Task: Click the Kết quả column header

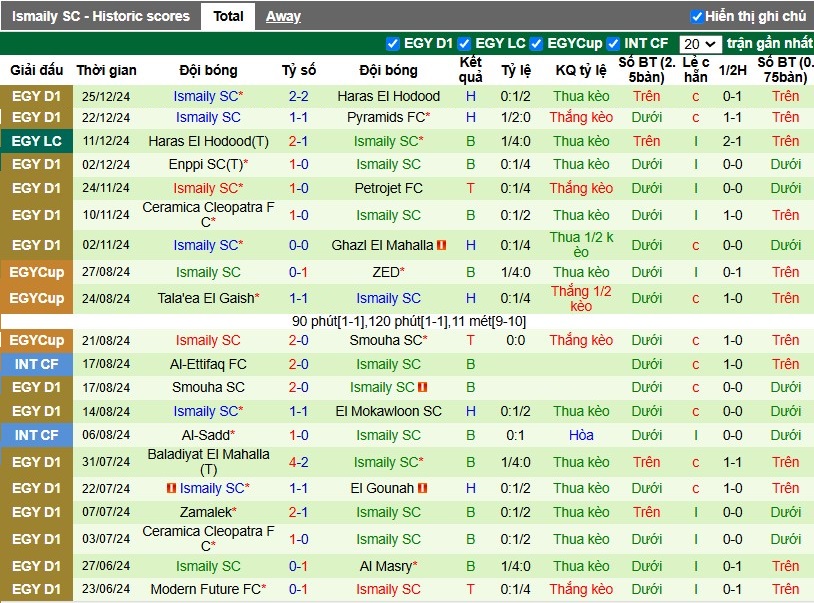Action: tap(470, 70)
